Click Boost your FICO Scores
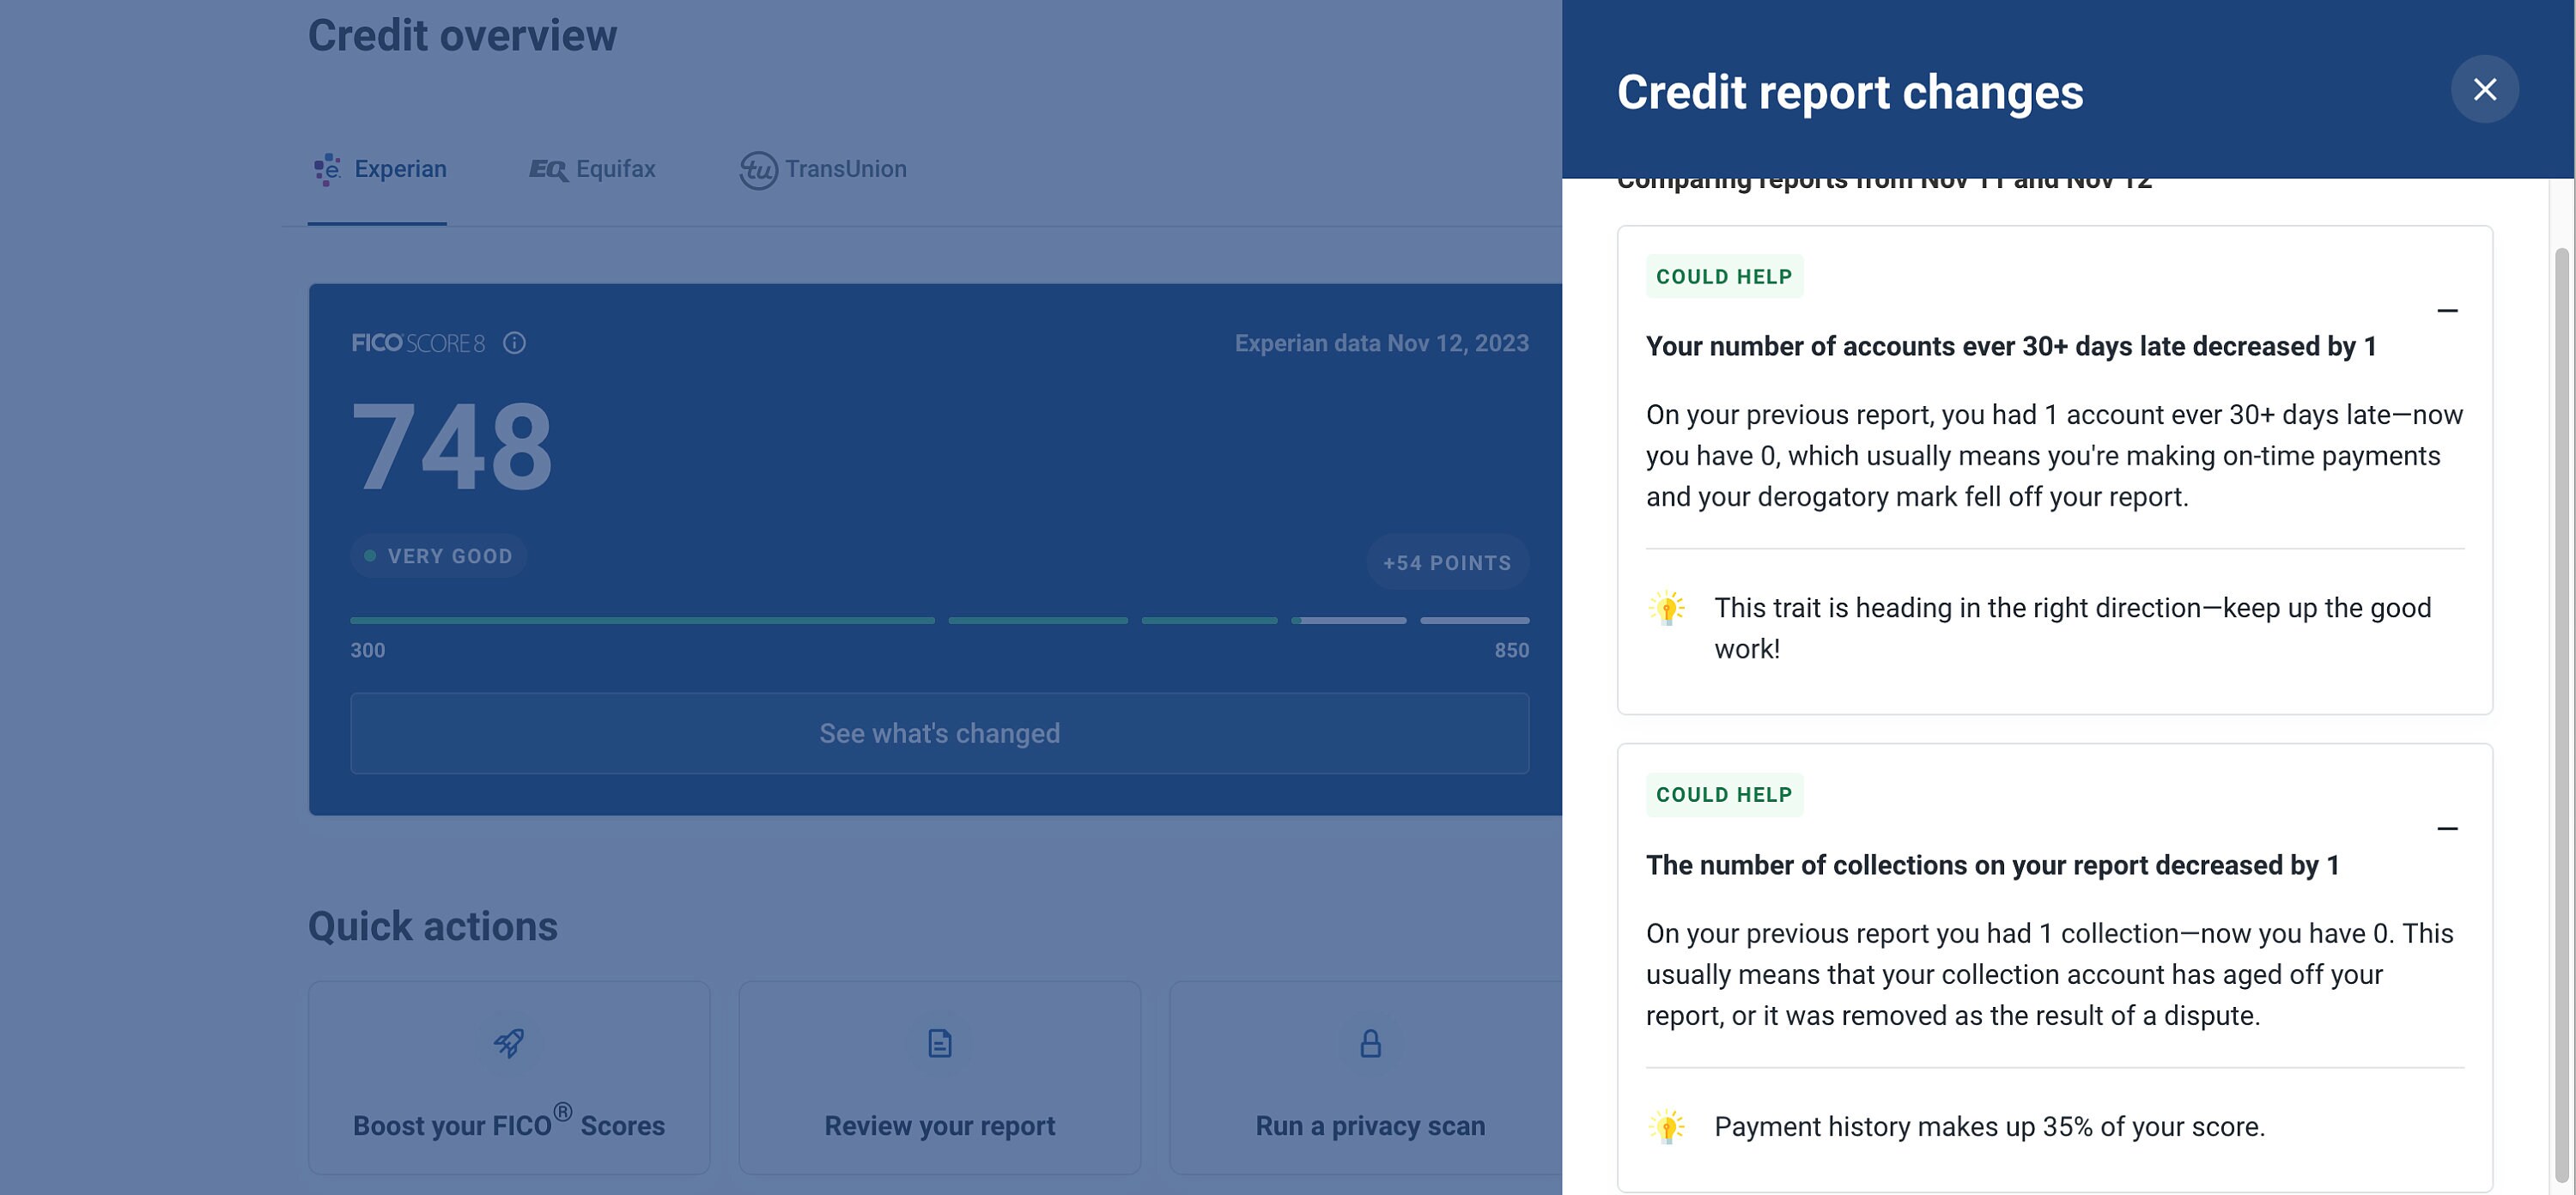Screen dimensions: 2576x1195 pos(510,1078)
